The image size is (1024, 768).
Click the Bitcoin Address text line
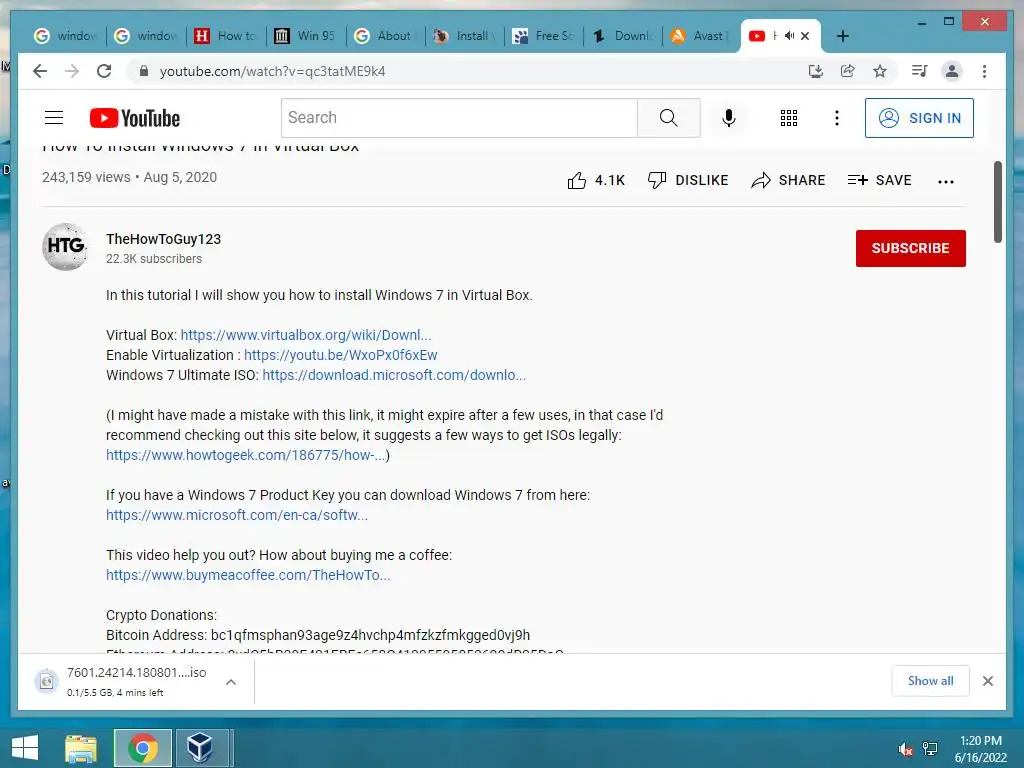[318, 635]
